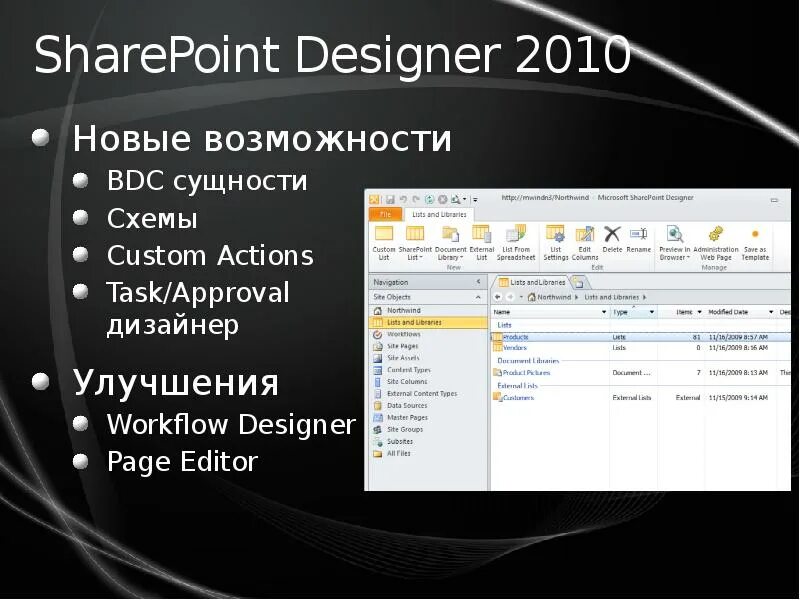This screenshot has width=800, height=600.
Task: Open Site Groups in the navigation pane
Action: pos(428,429)
